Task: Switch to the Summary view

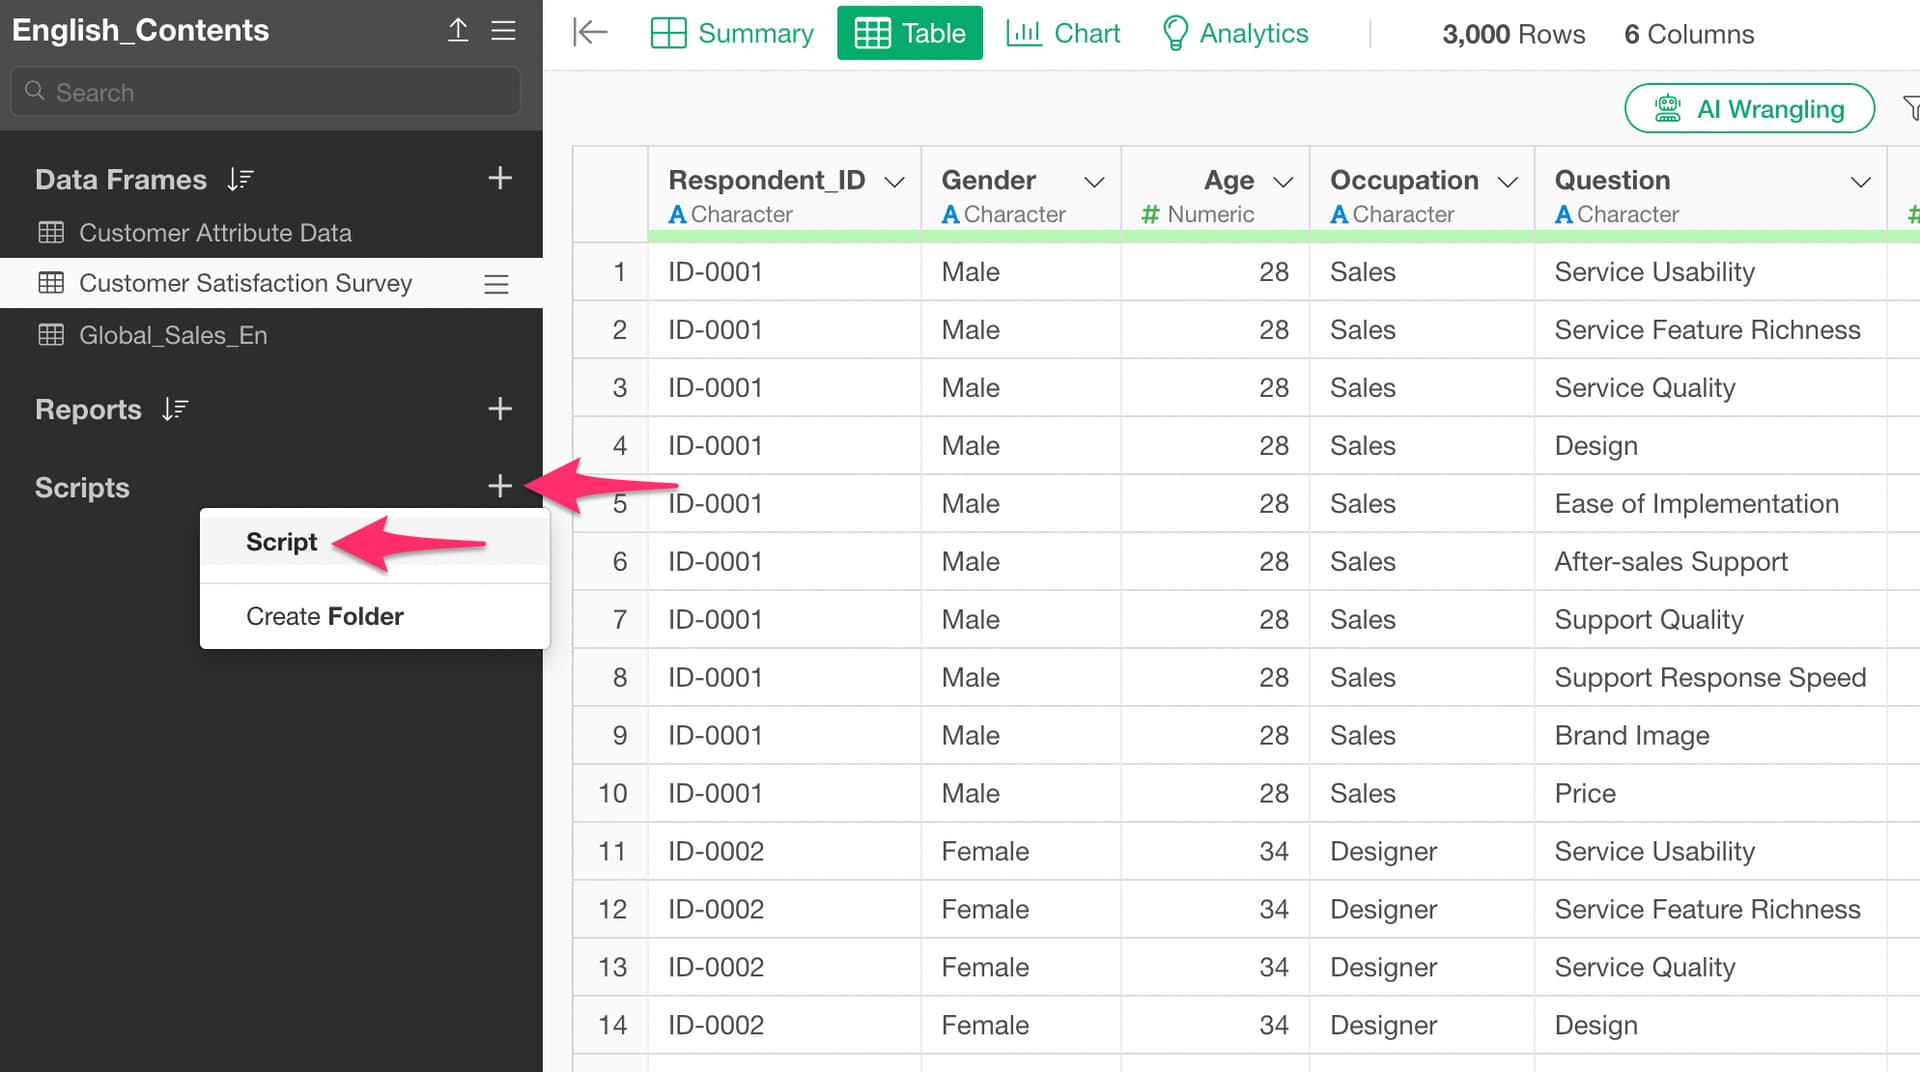Action: 732,33
